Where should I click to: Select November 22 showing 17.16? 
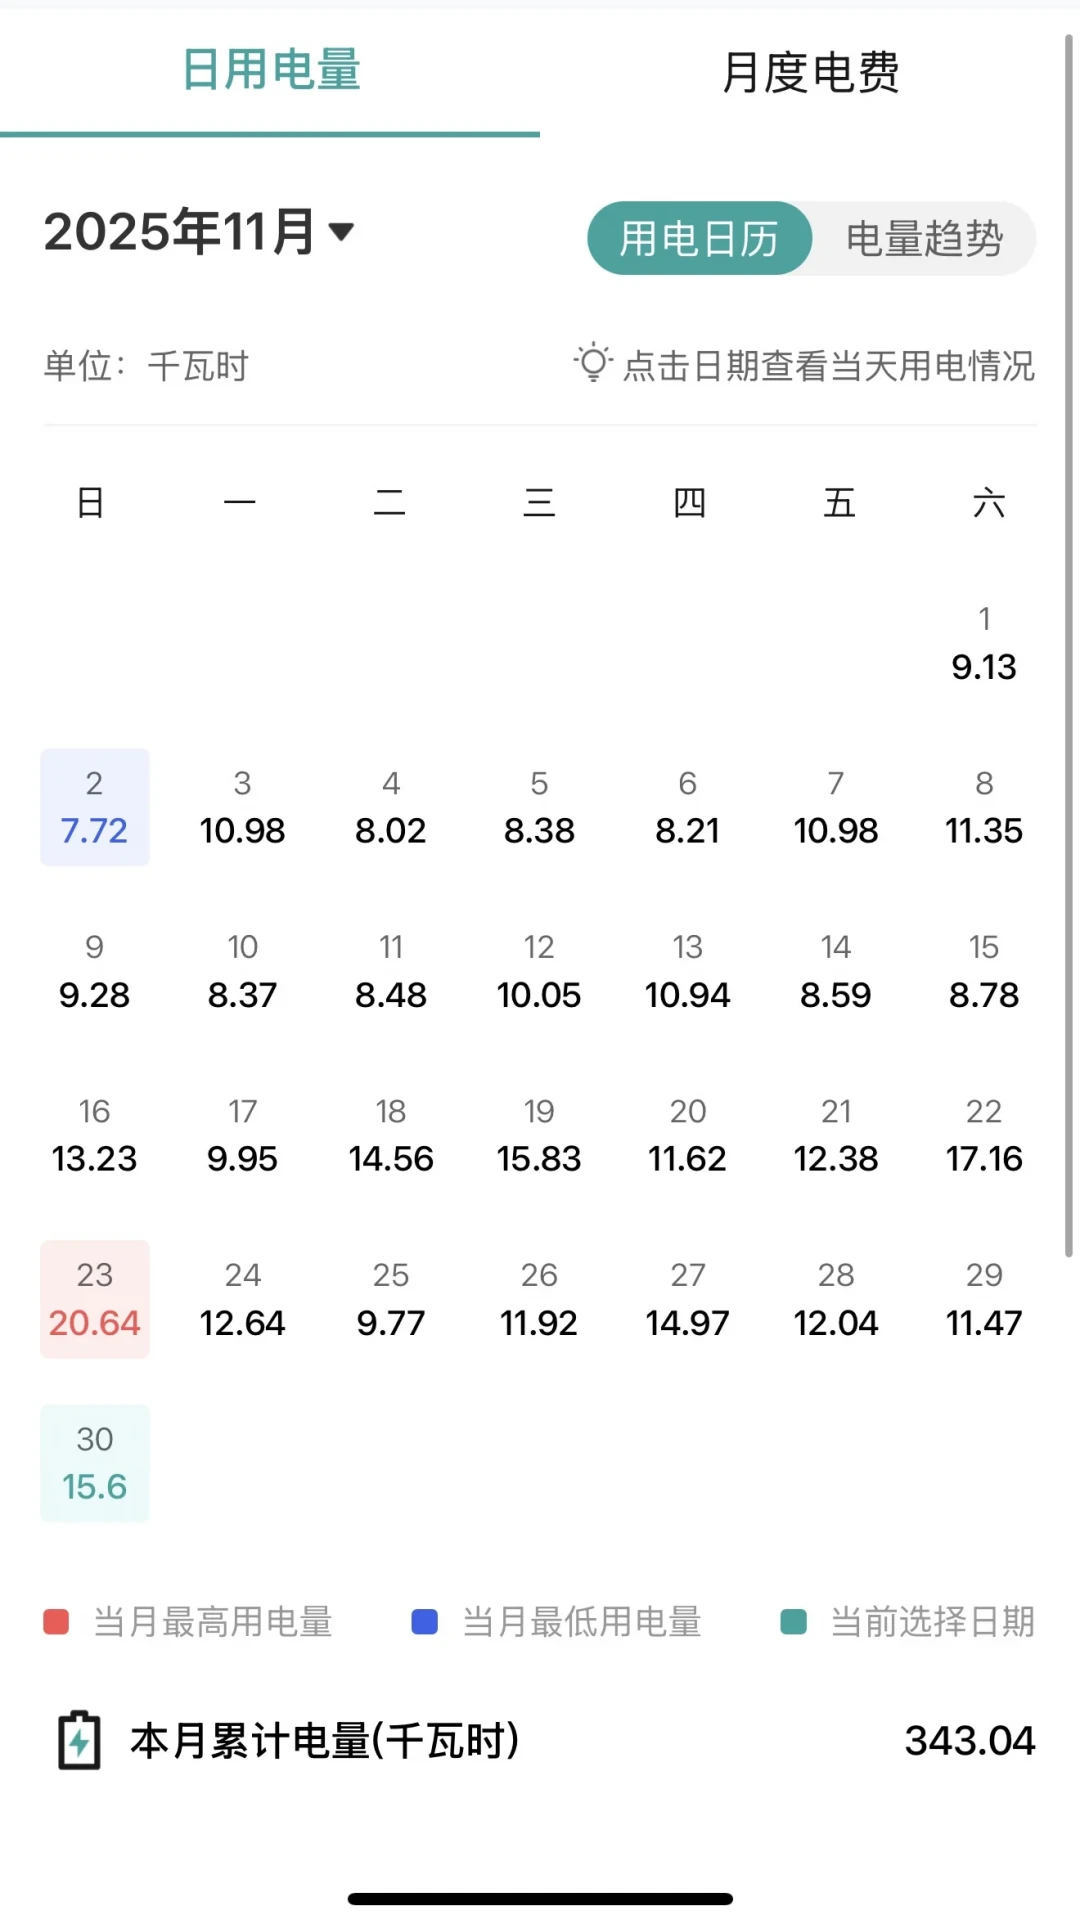pyautogui.click(x=984, y=1135)
